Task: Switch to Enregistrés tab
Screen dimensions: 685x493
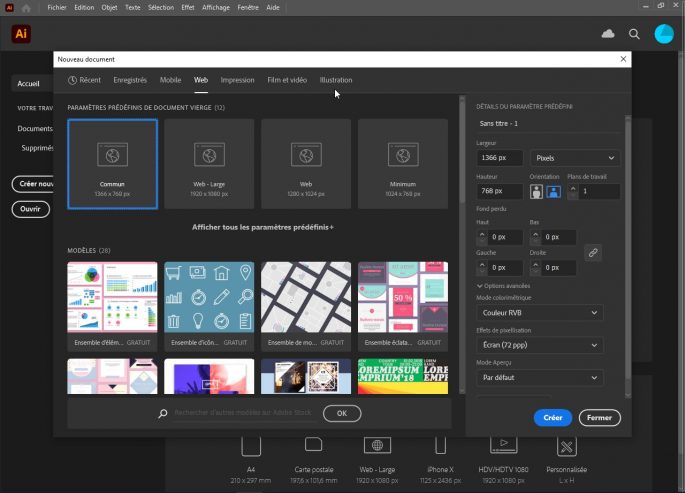Action: [130, 80]
